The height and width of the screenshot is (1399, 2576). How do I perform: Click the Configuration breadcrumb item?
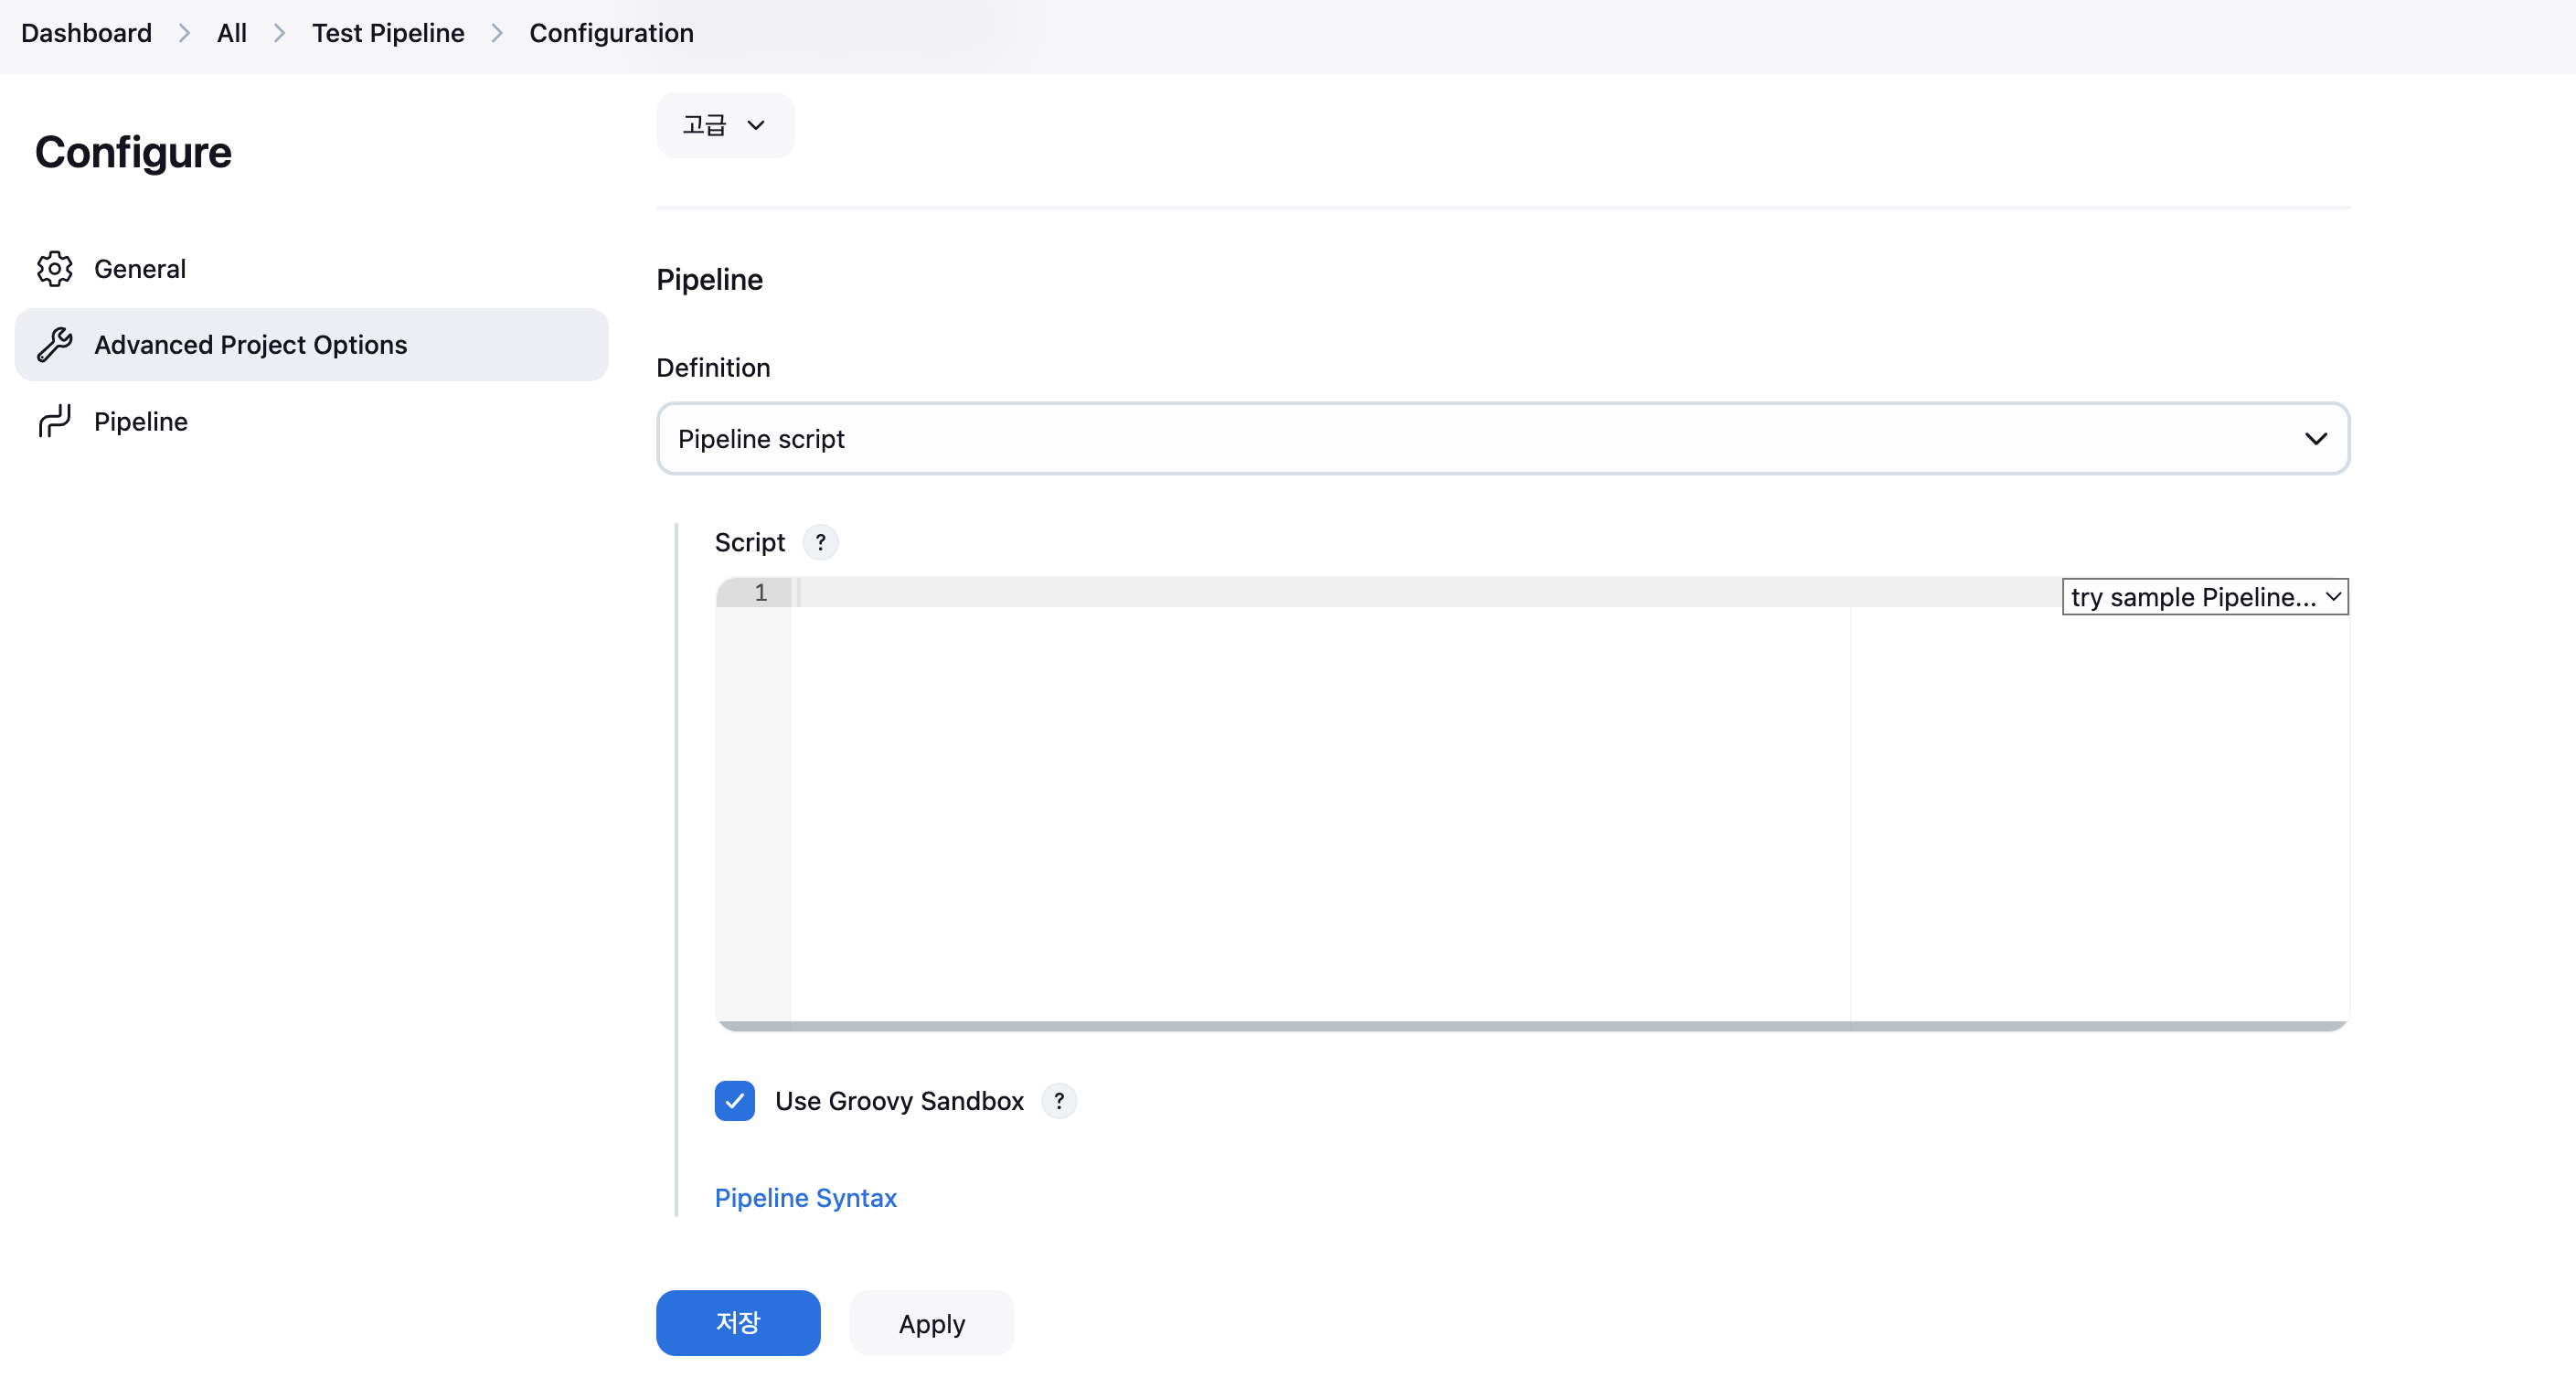(611, 33)
